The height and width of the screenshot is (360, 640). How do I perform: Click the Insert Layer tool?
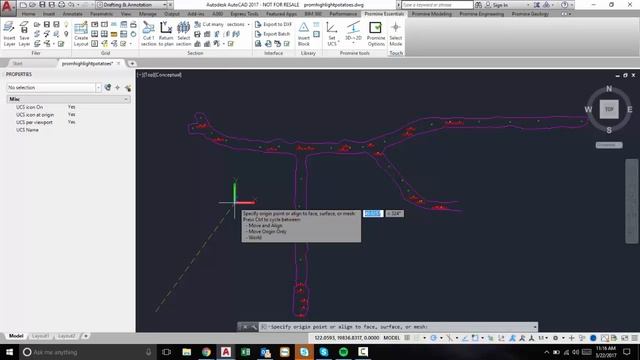9,33
